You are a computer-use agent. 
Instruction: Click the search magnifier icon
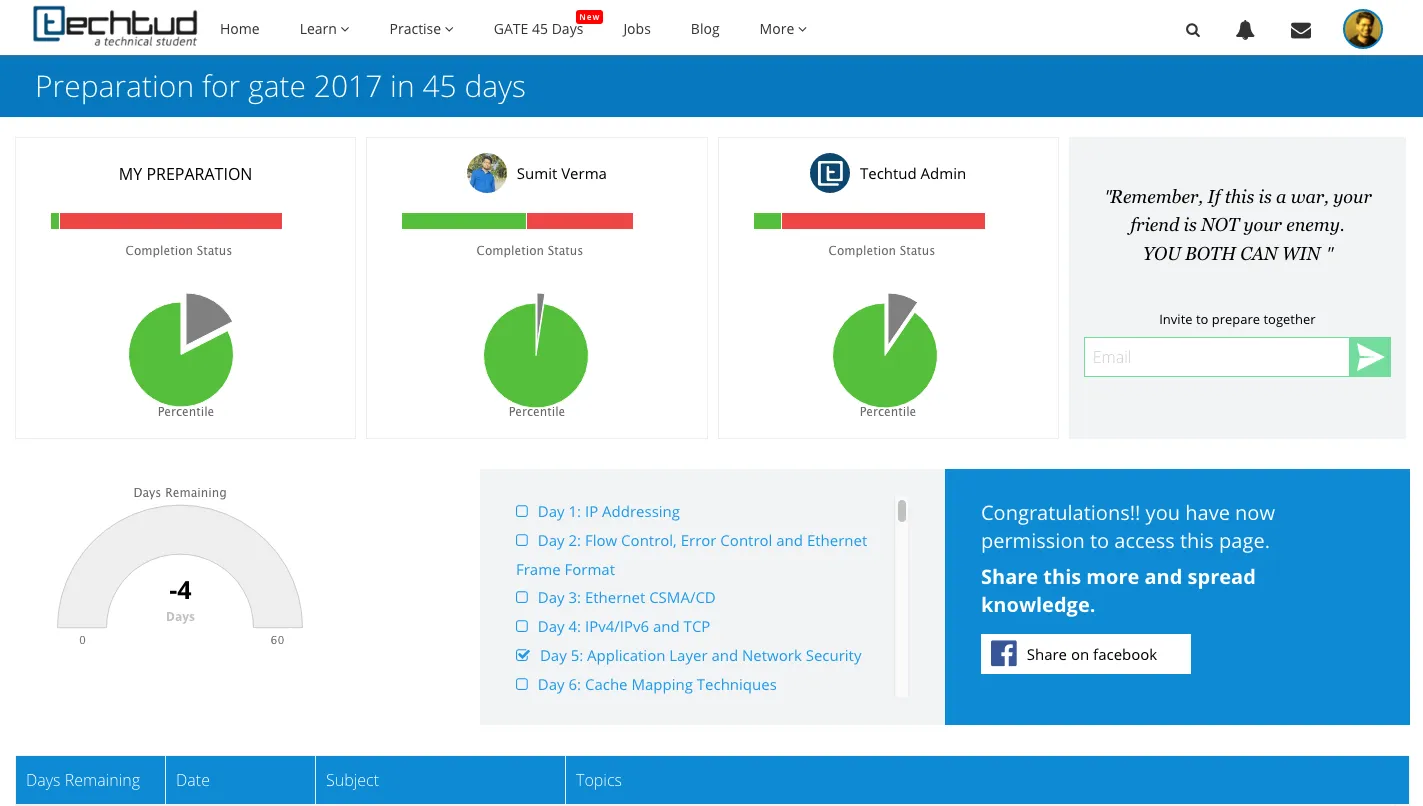click(1192, 30)
